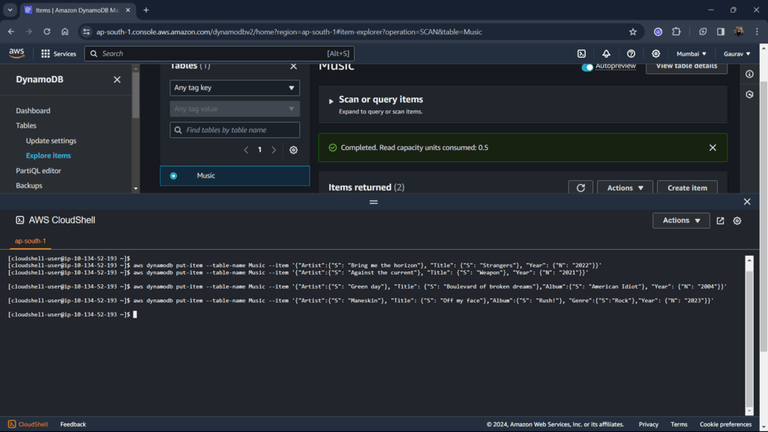Open Update settings in sidebar
This screenshot has height=432, width=768.
[x=51, y=141]
